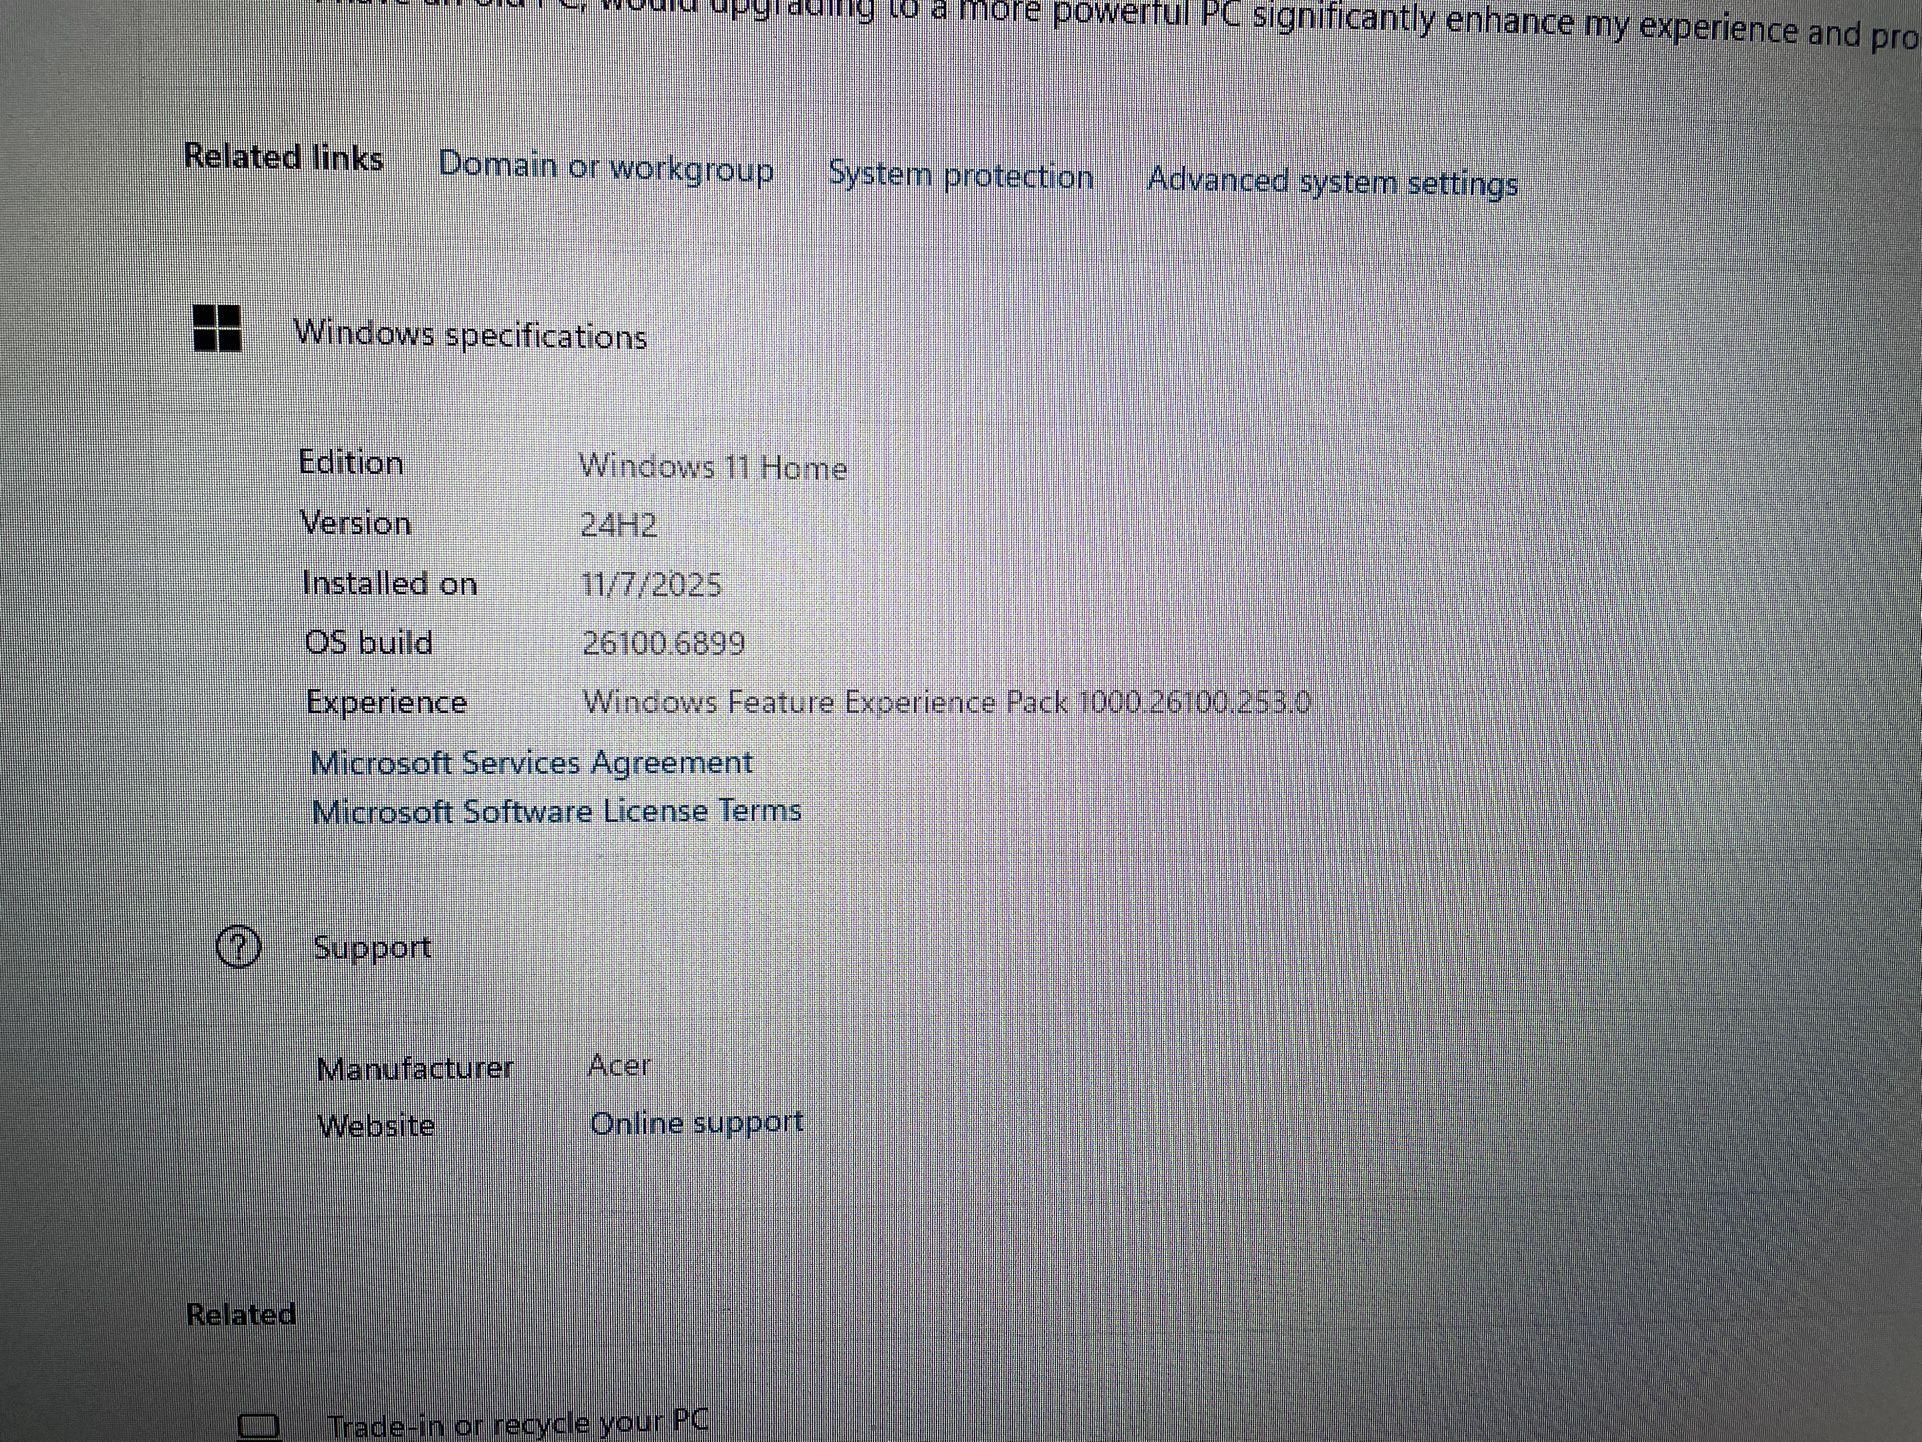Select the 11/7/2025 installed date

651,584
